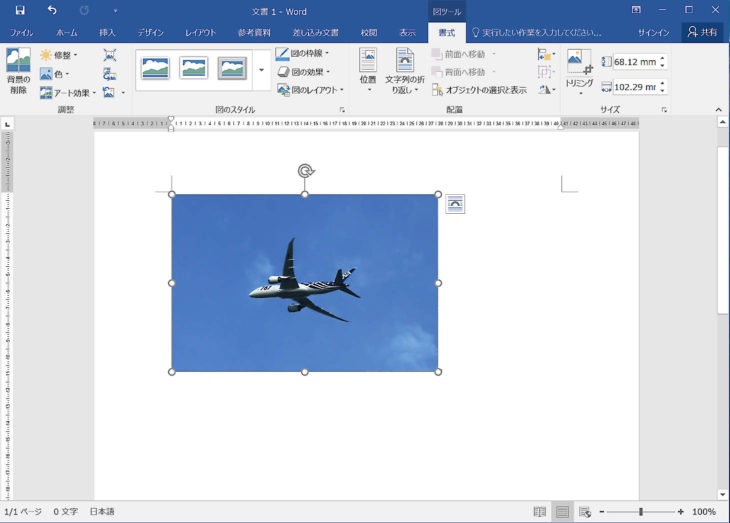This screenshot has width=730, height=523.
Task: Open the 挿入 (Insert) ribbon tab
Action: click(x=107, y=33)
